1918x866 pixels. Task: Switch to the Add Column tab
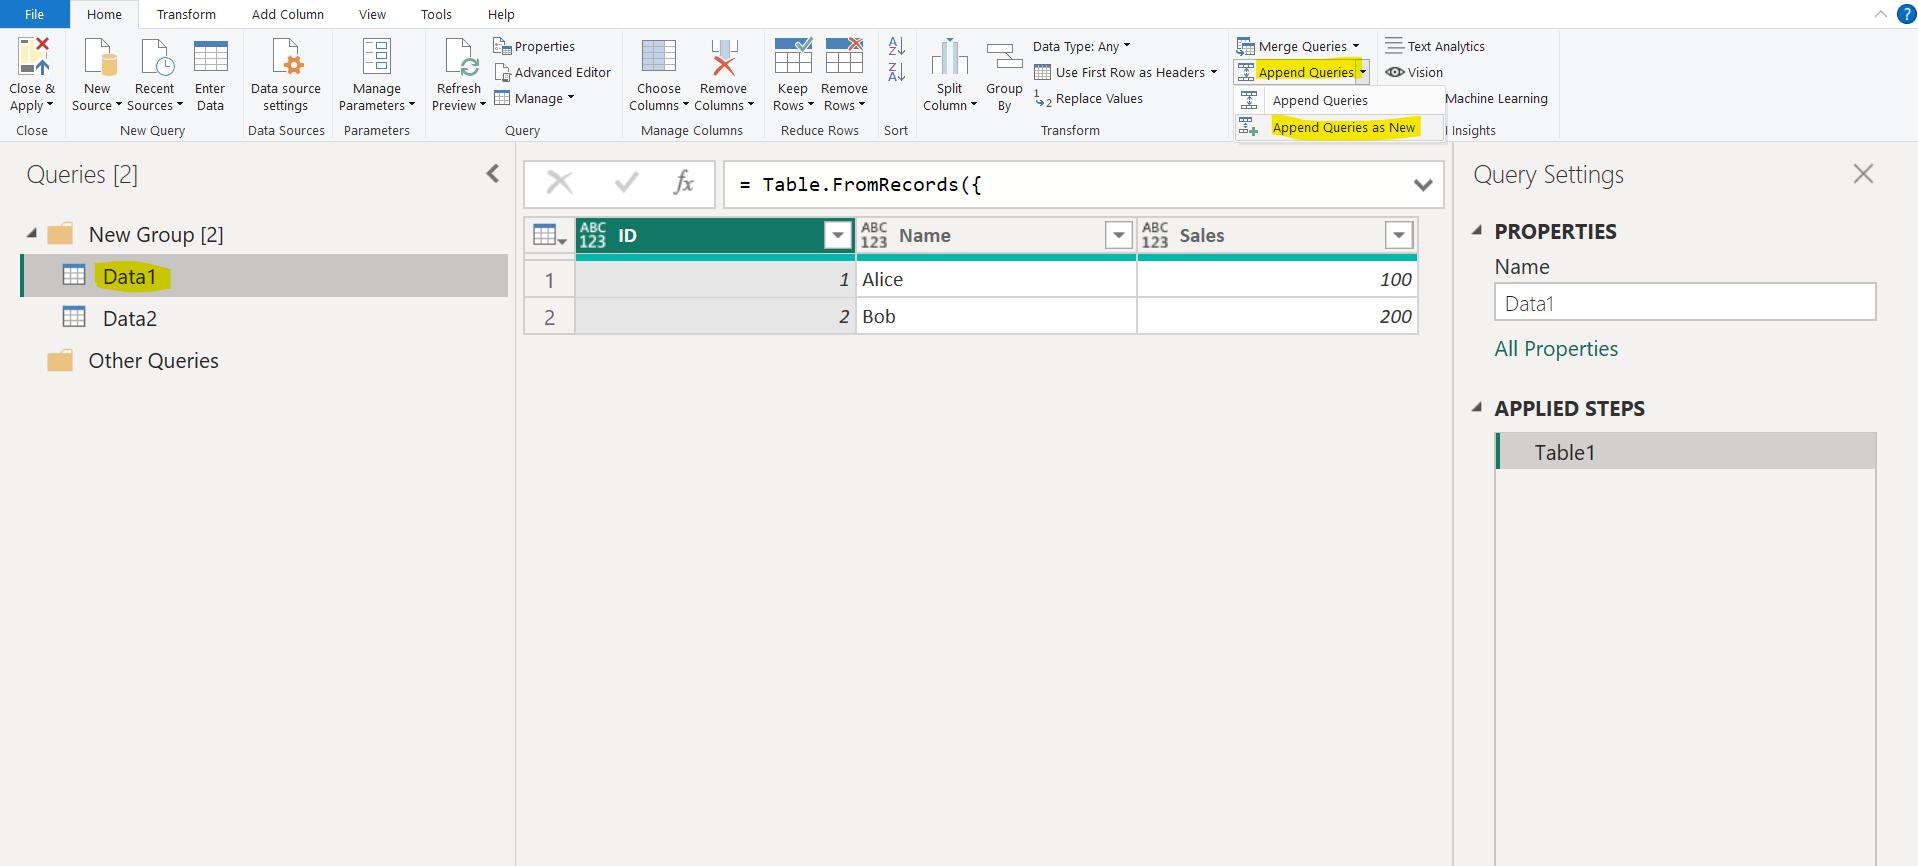[287, 14]
